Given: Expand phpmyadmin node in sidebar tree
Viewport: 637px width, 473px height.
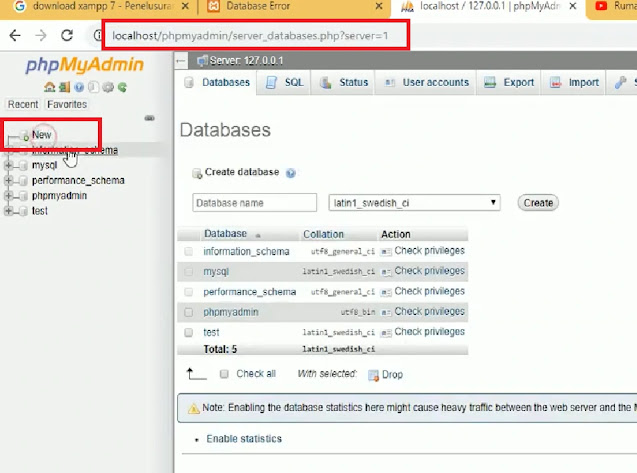Looking at the screenshot, I should (x=8, y=195).
